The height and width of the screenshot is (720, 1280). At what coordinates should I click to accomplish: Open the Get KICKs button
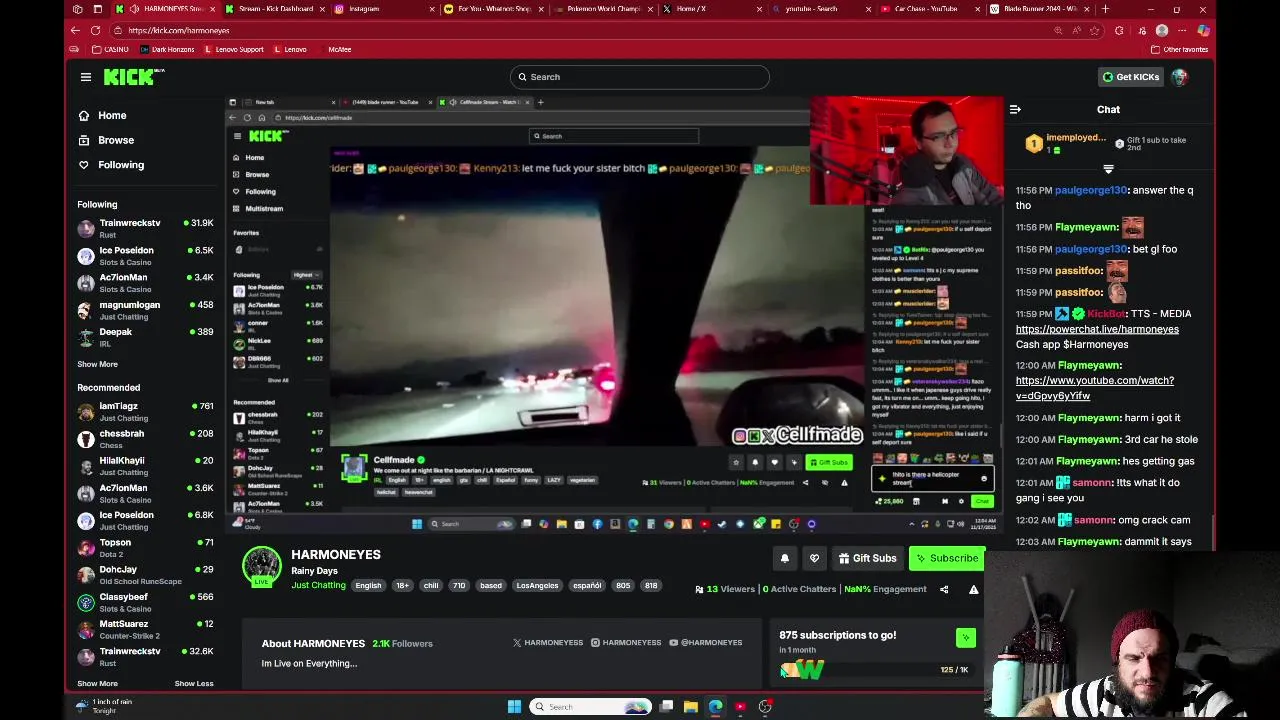tap(1131, 77)
